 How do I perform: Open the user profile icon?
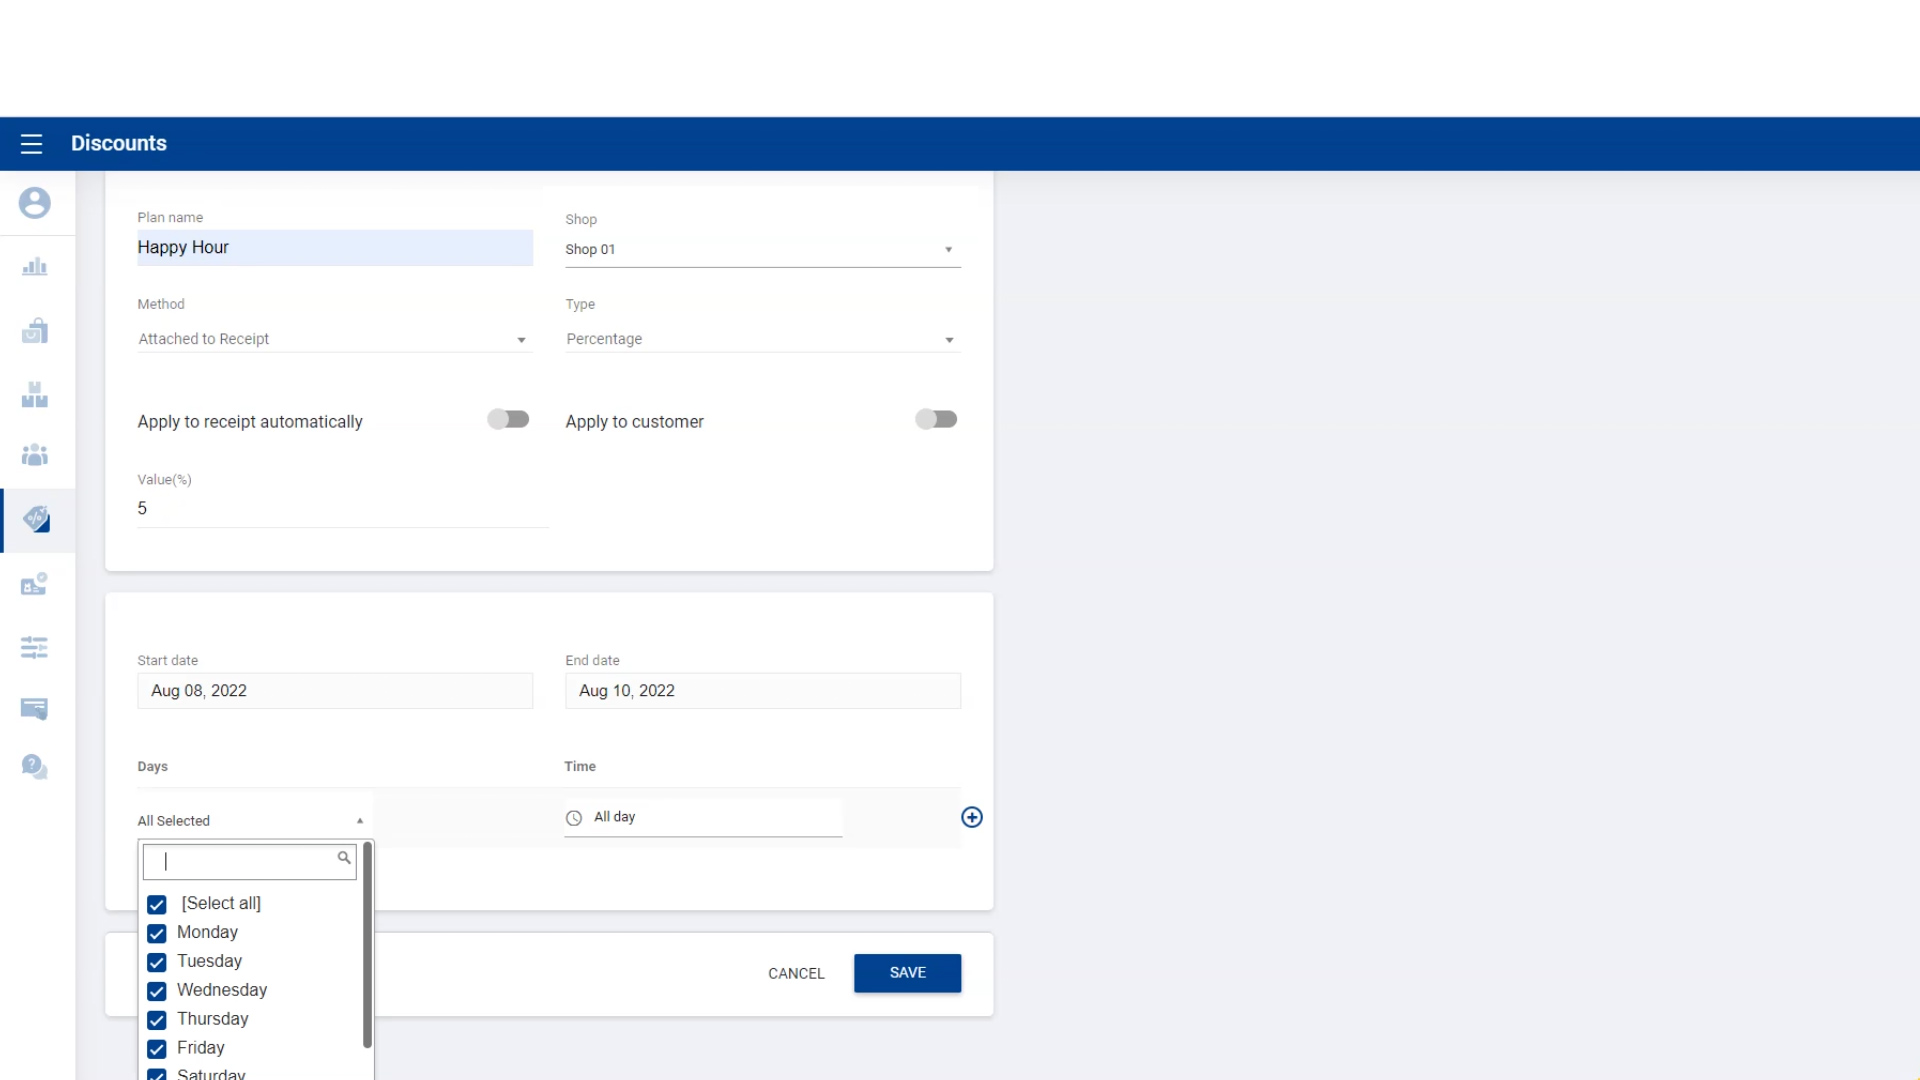click(34, 203)
